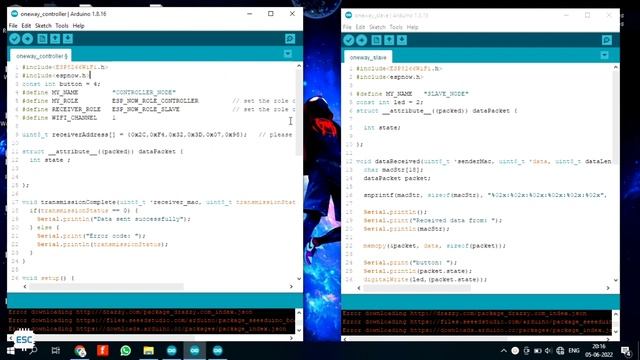
Task: Open Help menu in oneway_slave window
Action: tap(412, 27)
